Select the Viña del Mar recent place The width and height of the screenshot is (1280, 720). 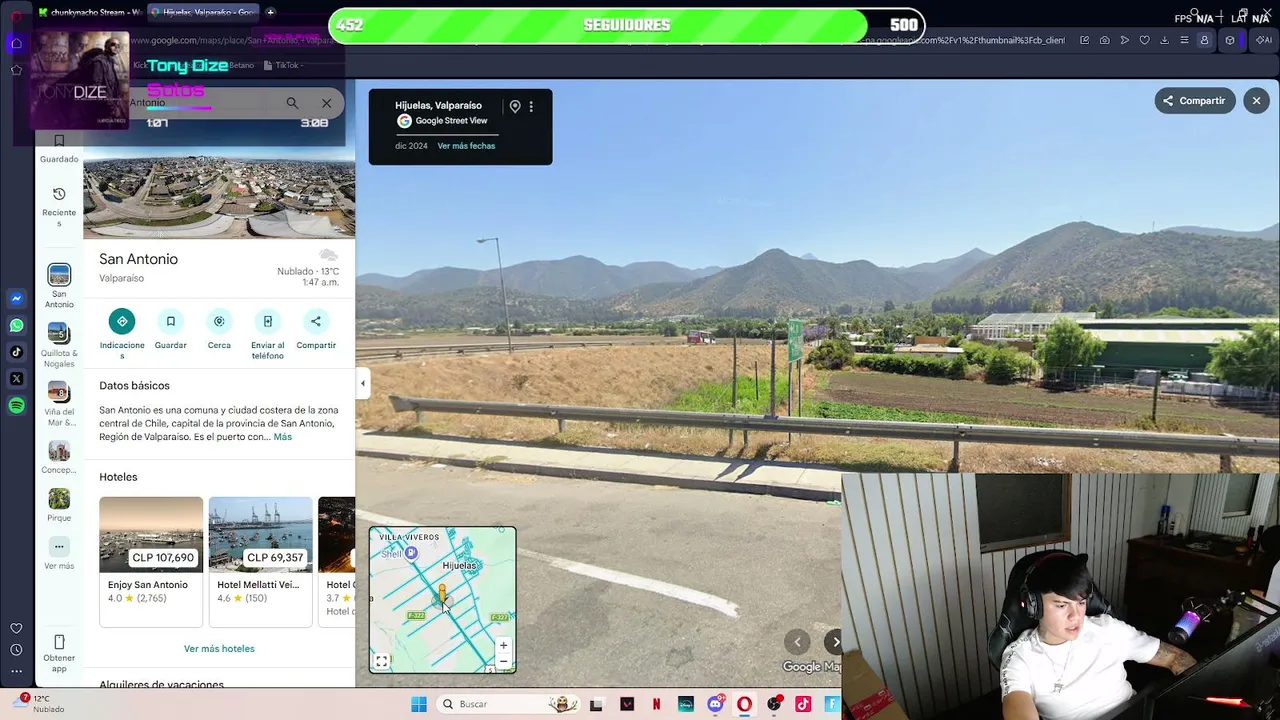59,404
